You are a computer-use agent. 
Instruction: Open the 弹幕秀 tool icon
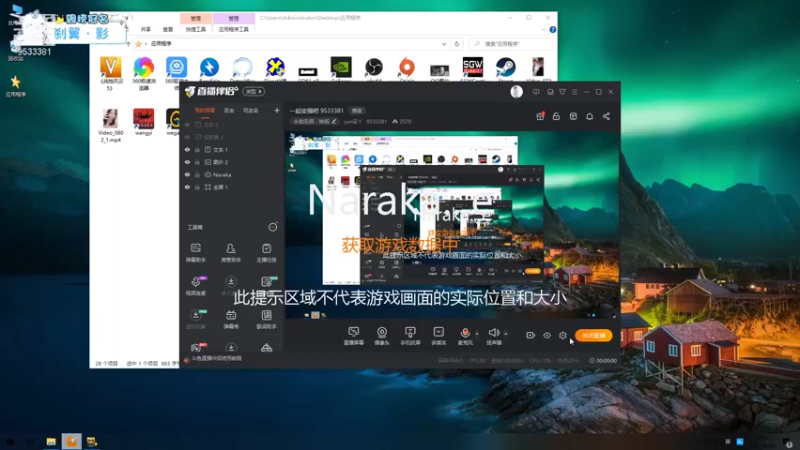tap(231, 319)
